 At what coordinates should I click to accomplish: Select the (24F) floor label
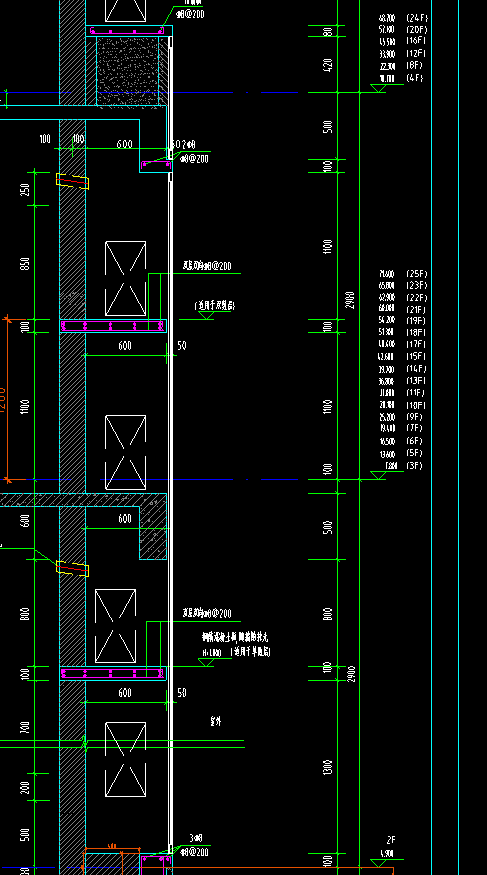(417, 18)
